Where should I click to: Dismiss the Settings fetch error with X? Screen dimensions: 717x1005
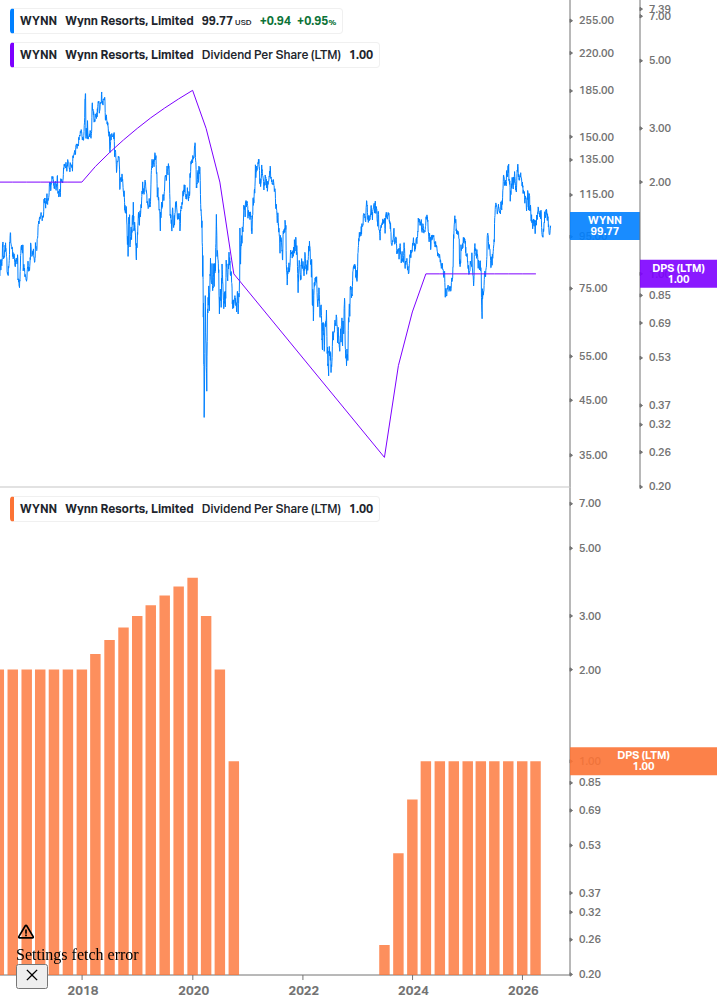point(32,976)
